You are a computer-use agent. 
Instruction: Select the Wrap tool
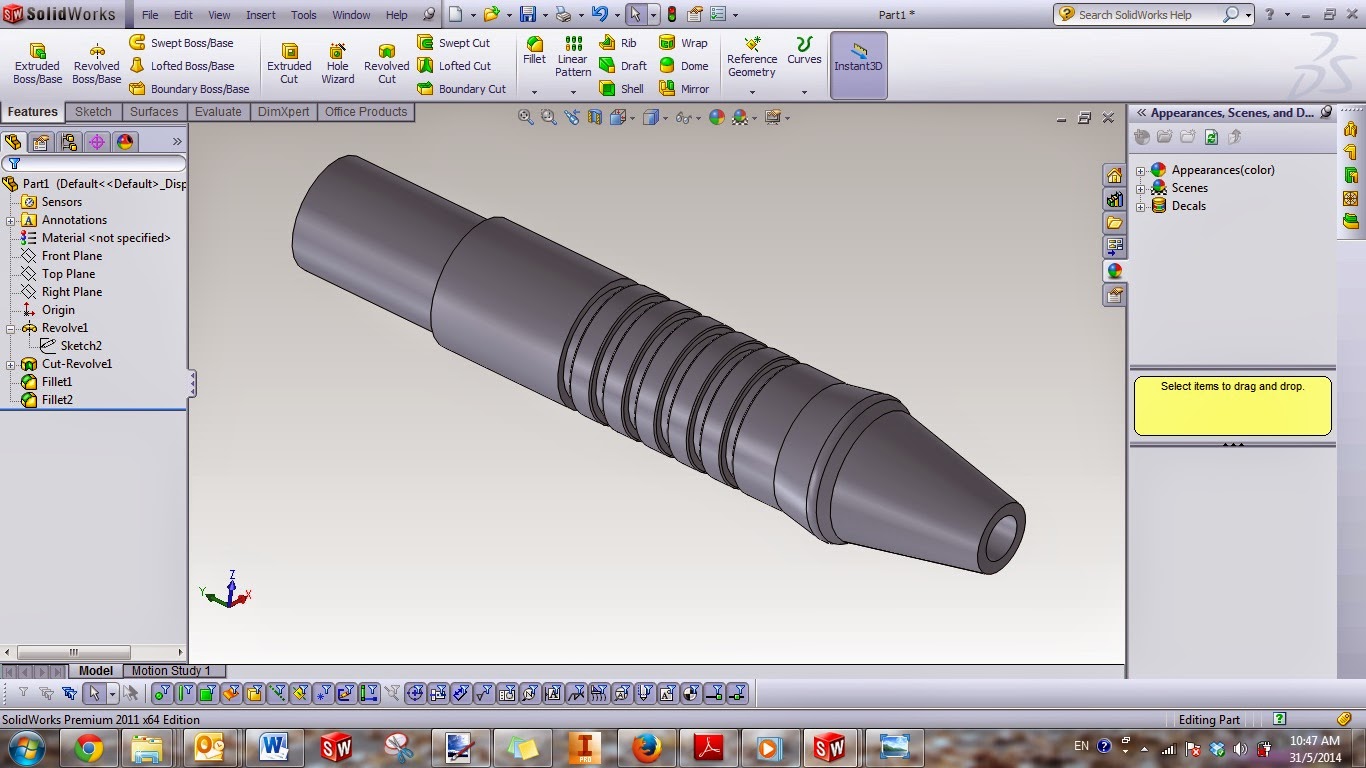tap(683, 43)
